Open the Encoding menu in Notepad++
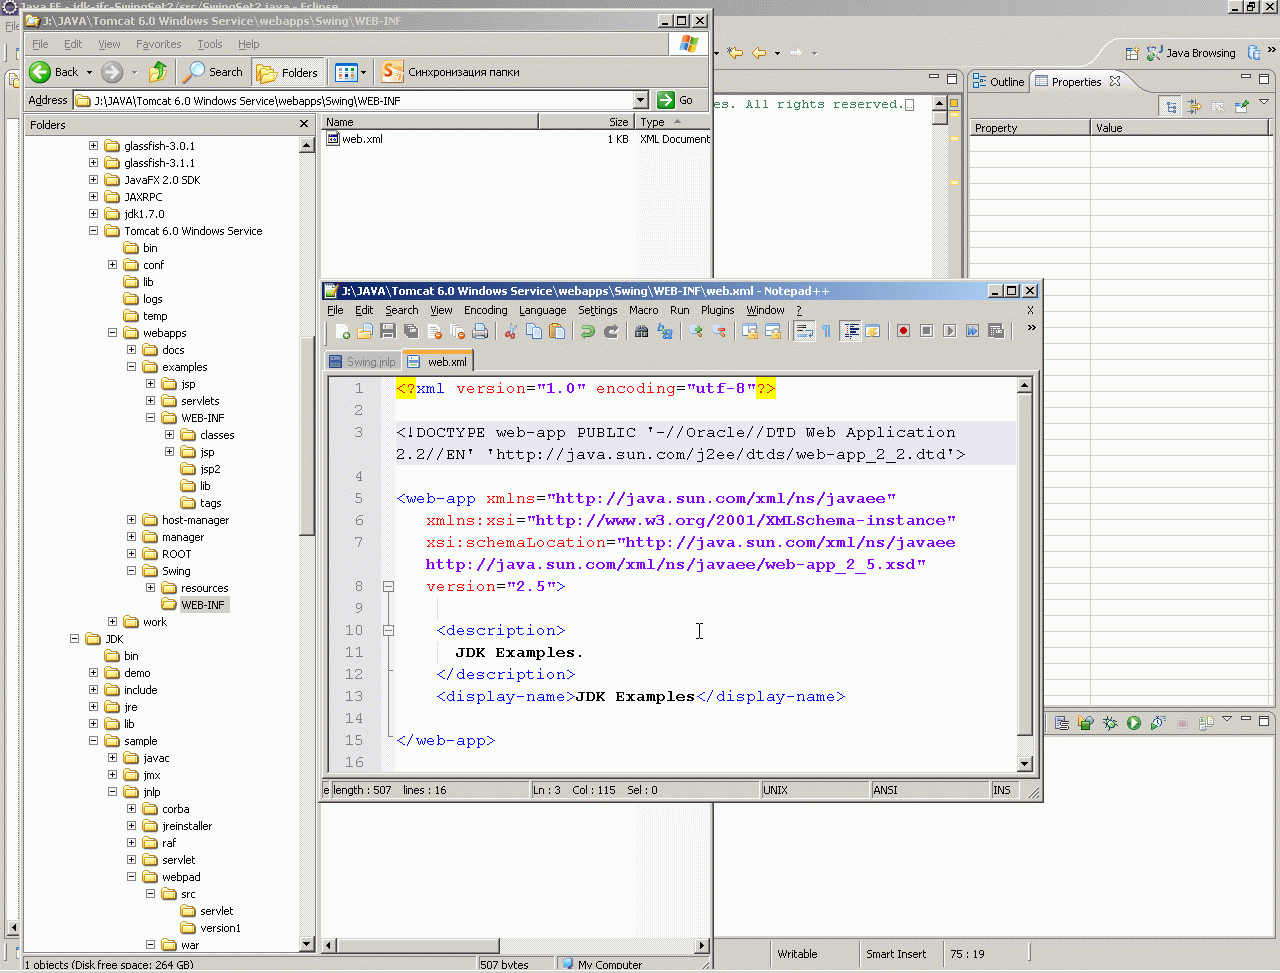Viewport: 1280px width, 973px height. [x=485, y=310]
